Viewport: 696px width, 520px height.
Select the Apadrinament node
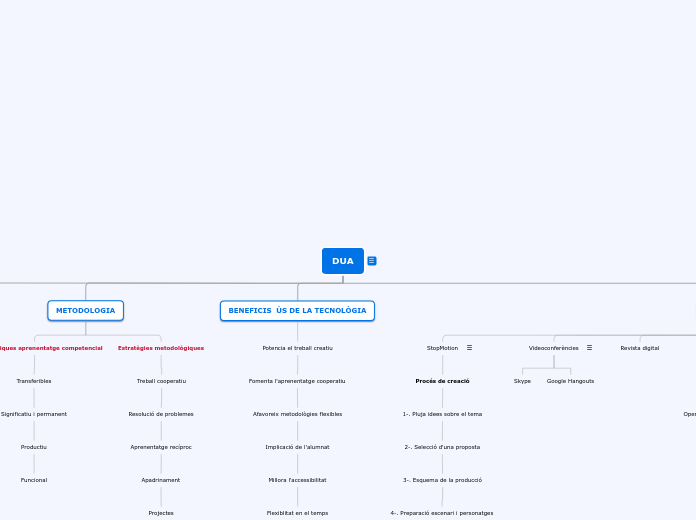[161, 480]
